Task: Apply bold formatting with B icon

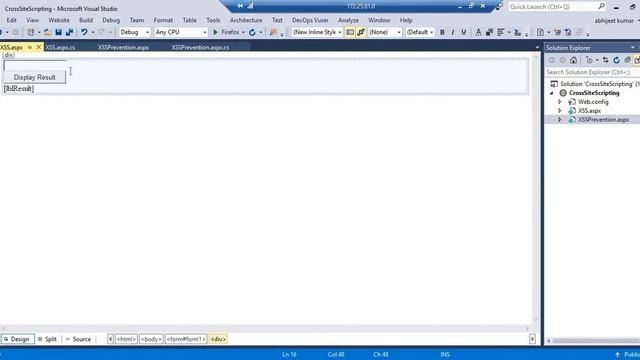Action: [442, 32]
